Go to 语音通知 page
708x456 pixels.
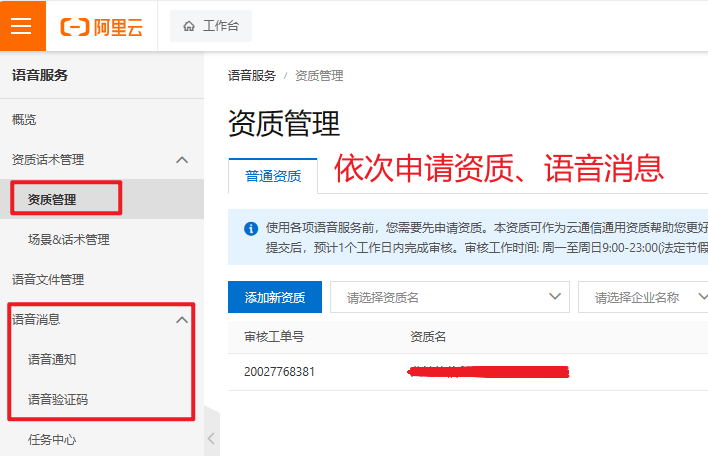click(52, 360)
